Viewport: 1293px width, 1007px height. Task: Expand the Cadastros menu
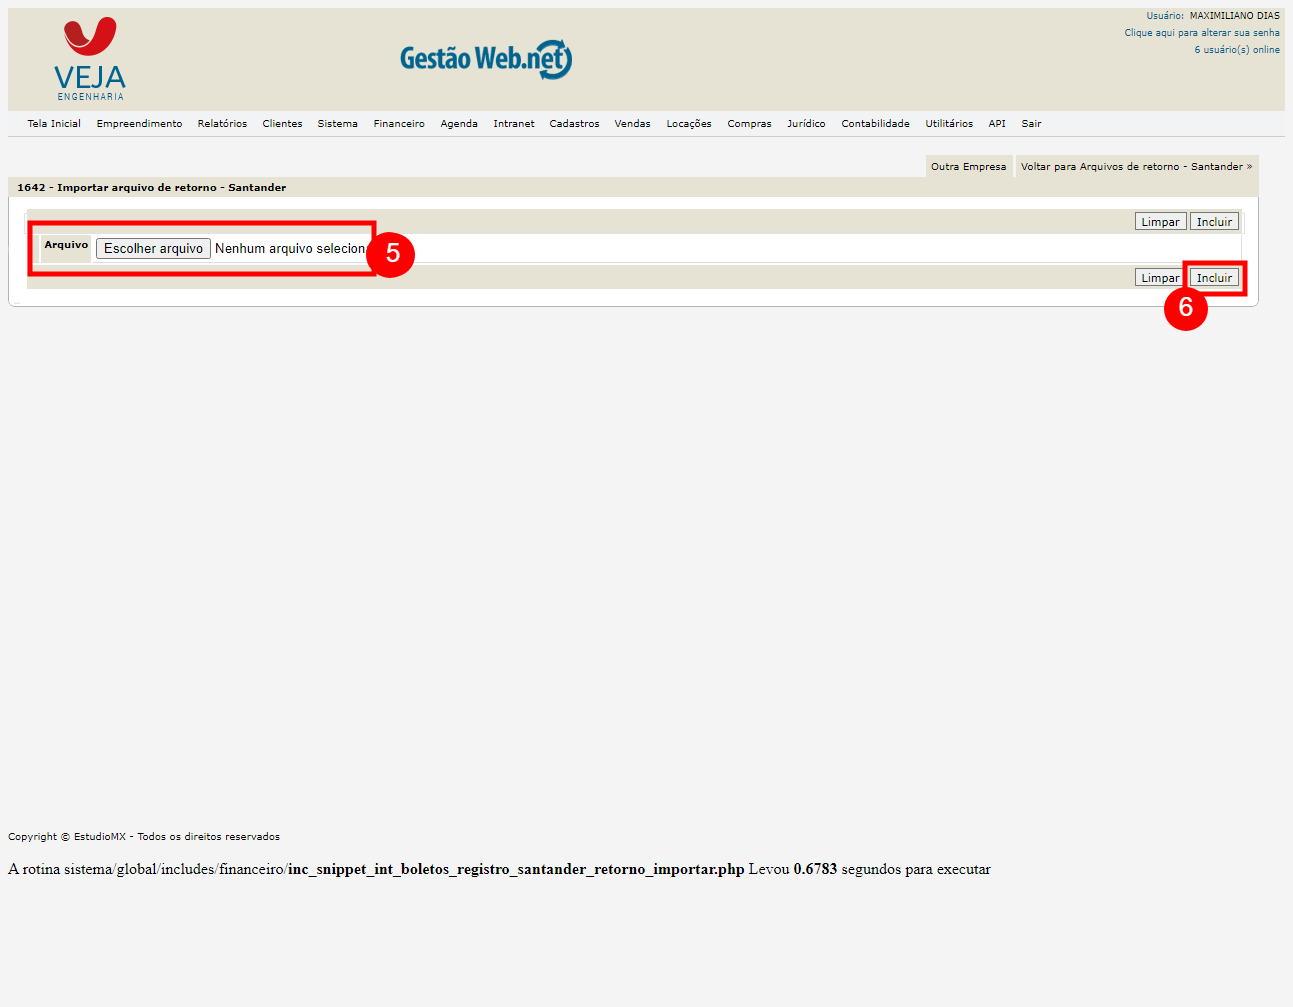coord(574,124)
